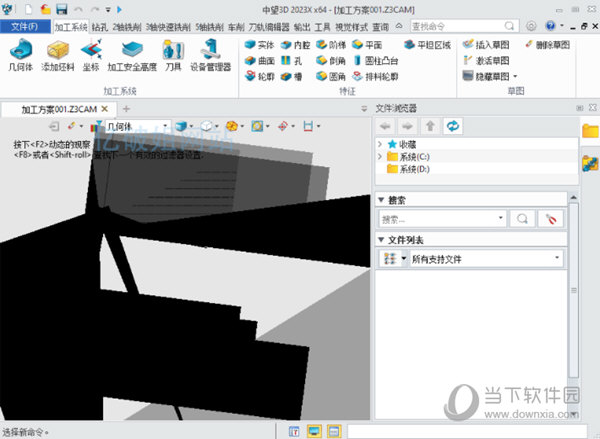Image resolution: width=600 pixels, height=439 pixels.
Task: Click the new file icon in title bar
Action: 29,9
